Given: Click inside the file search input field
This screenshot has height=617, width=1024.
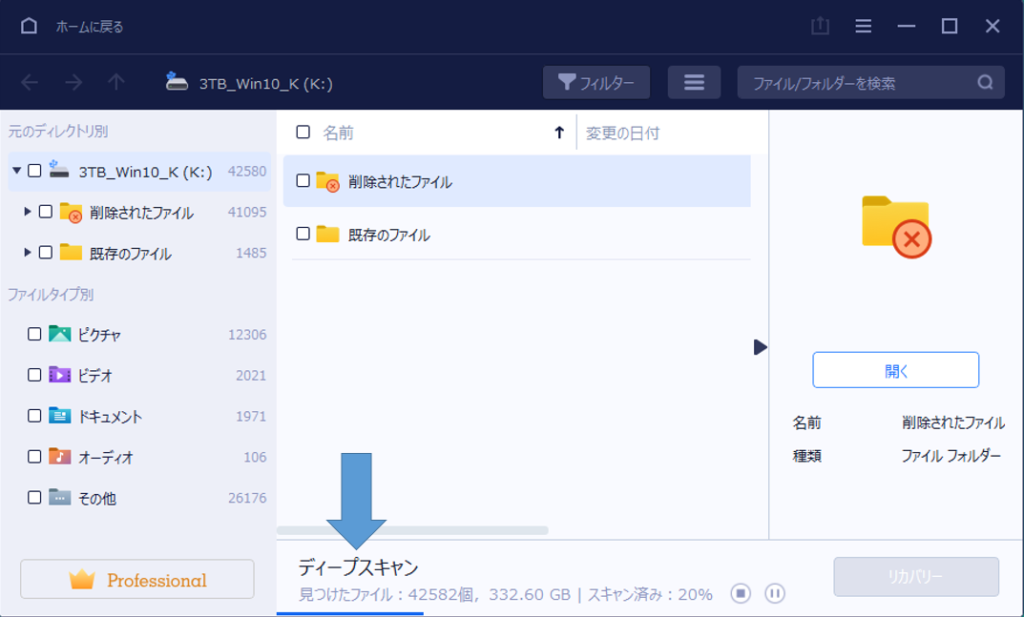Looking at the screenshot, I should (x=860, y=82).
